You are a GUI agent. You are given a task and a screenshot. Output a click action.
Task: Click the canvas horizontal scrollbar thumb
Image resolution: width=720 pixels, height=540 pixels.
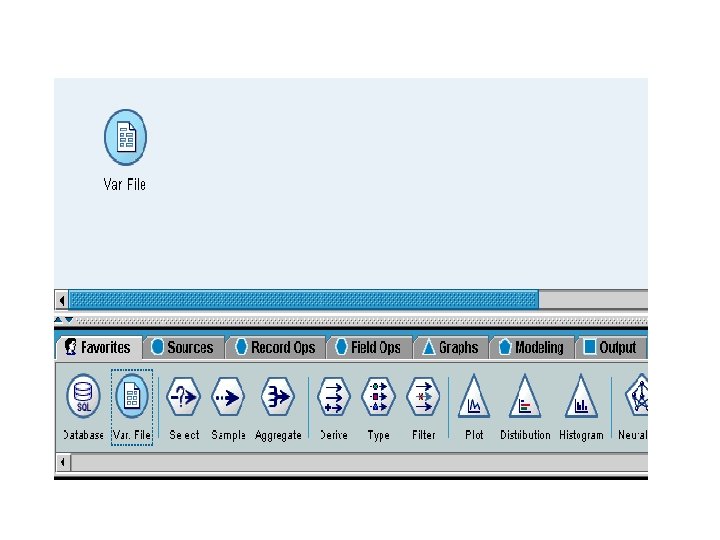[304, 300]
